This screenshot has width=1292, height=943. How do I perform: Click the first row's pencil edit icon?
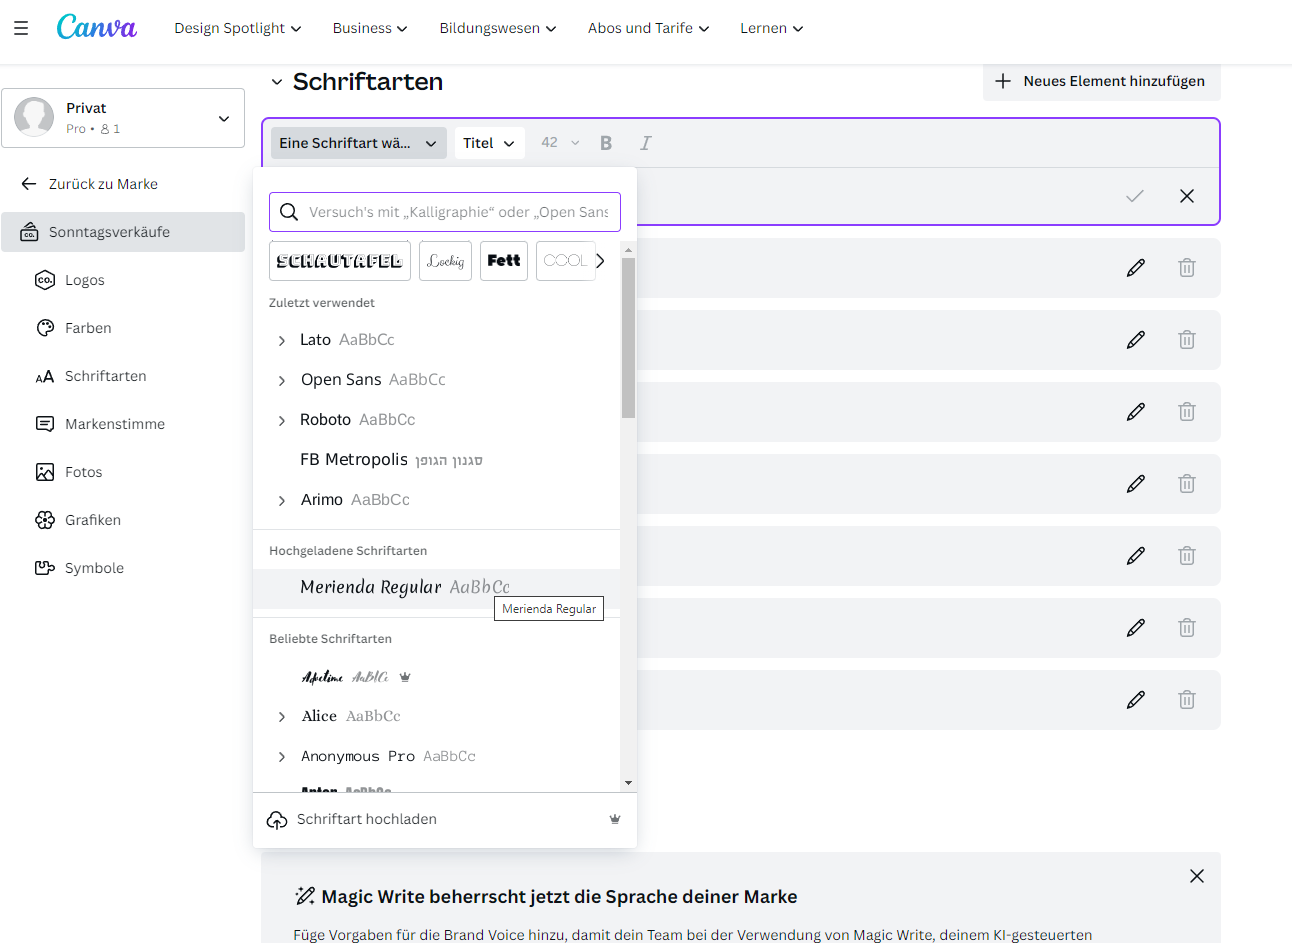click(x=1135, y=268)
